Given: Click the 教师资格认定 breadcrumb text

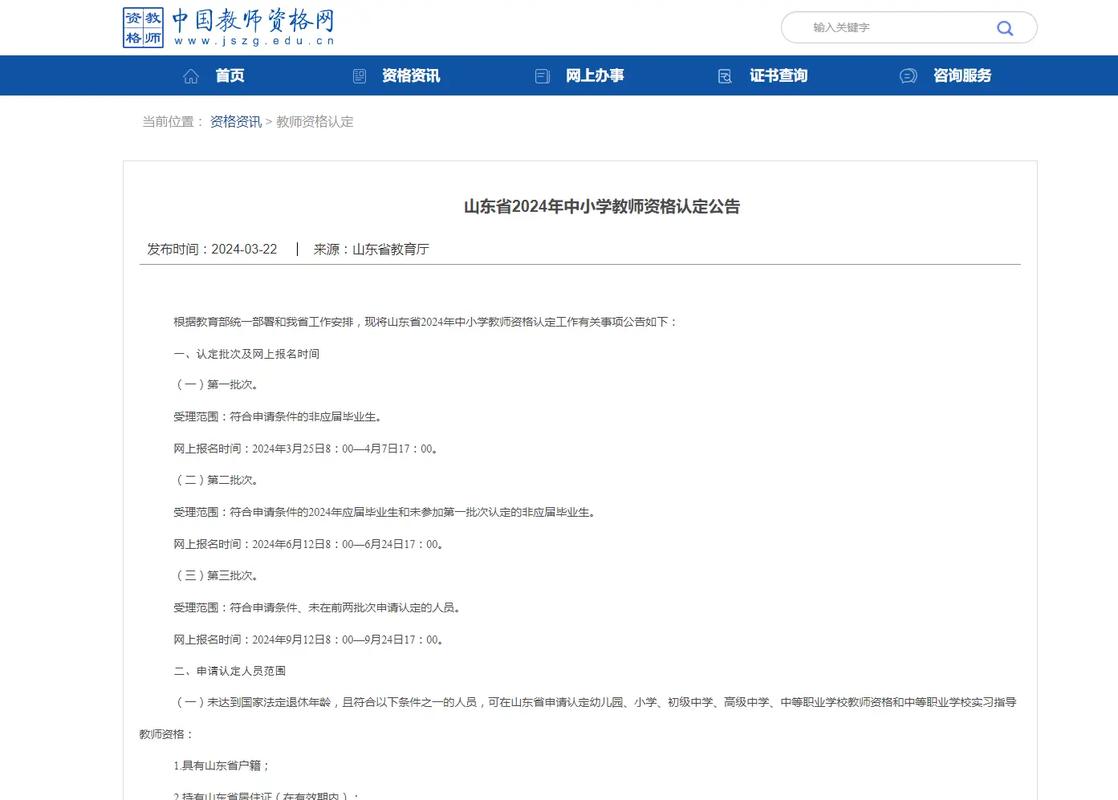Looking at the screenshot, I should 314,122.
